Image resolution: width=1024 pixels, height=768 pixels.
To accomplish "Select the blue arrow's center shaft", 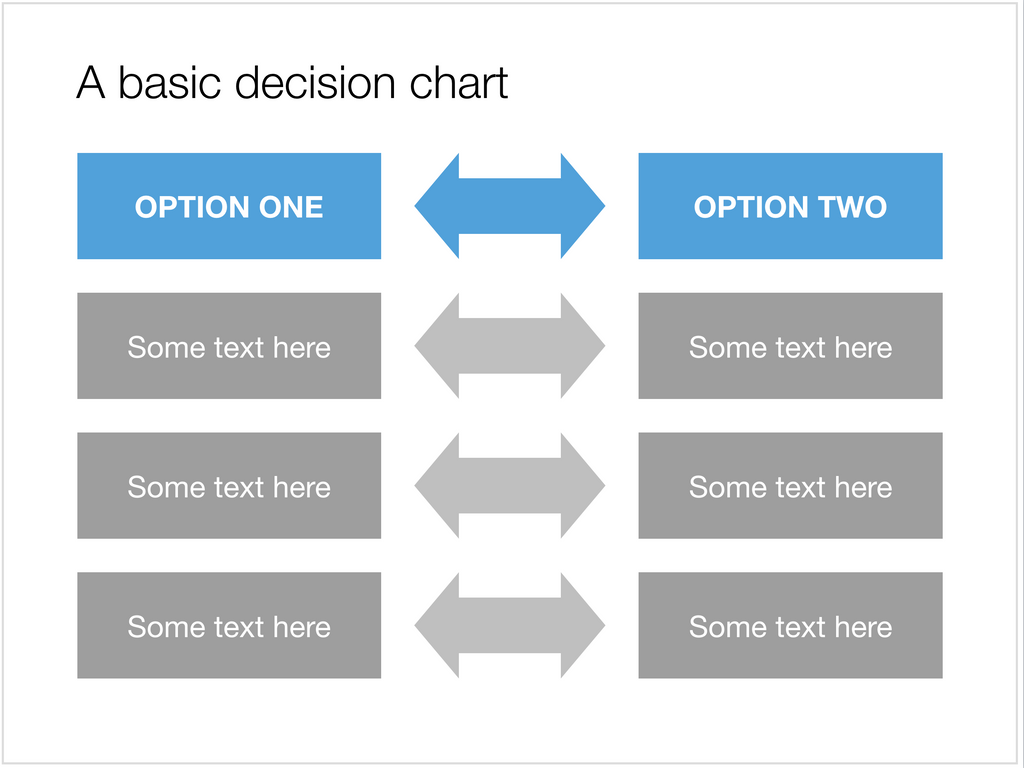I will 510,206.
